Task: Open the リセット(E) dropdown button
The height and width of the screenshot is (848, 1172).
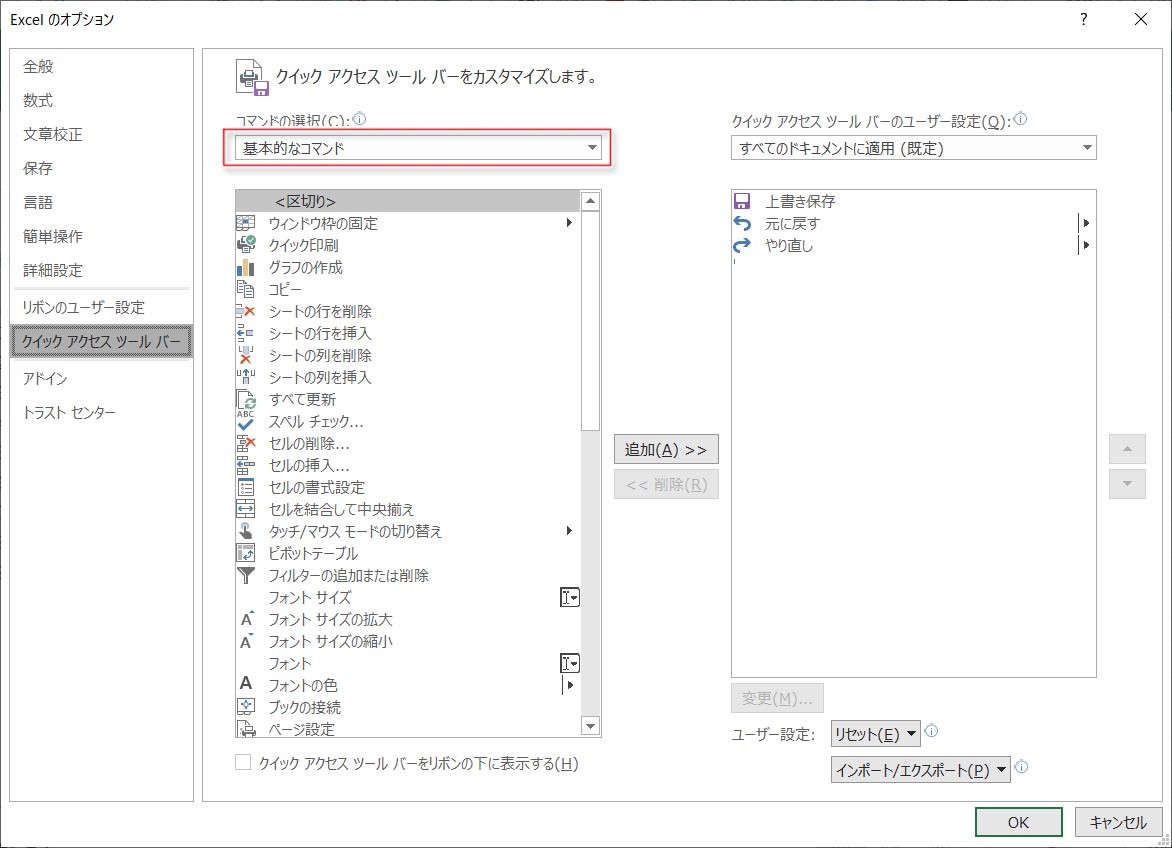Action: tap(875, 734)
